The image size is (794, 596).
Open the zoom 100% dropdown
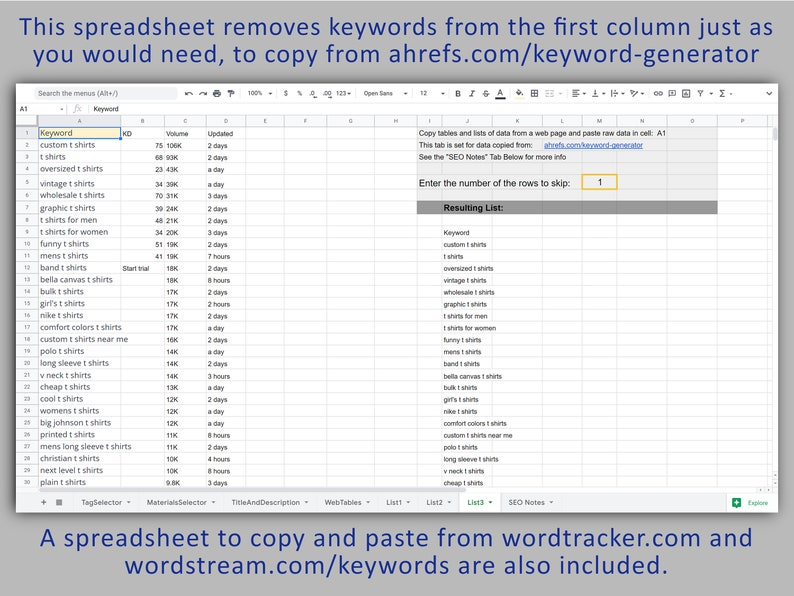(260, 94)
